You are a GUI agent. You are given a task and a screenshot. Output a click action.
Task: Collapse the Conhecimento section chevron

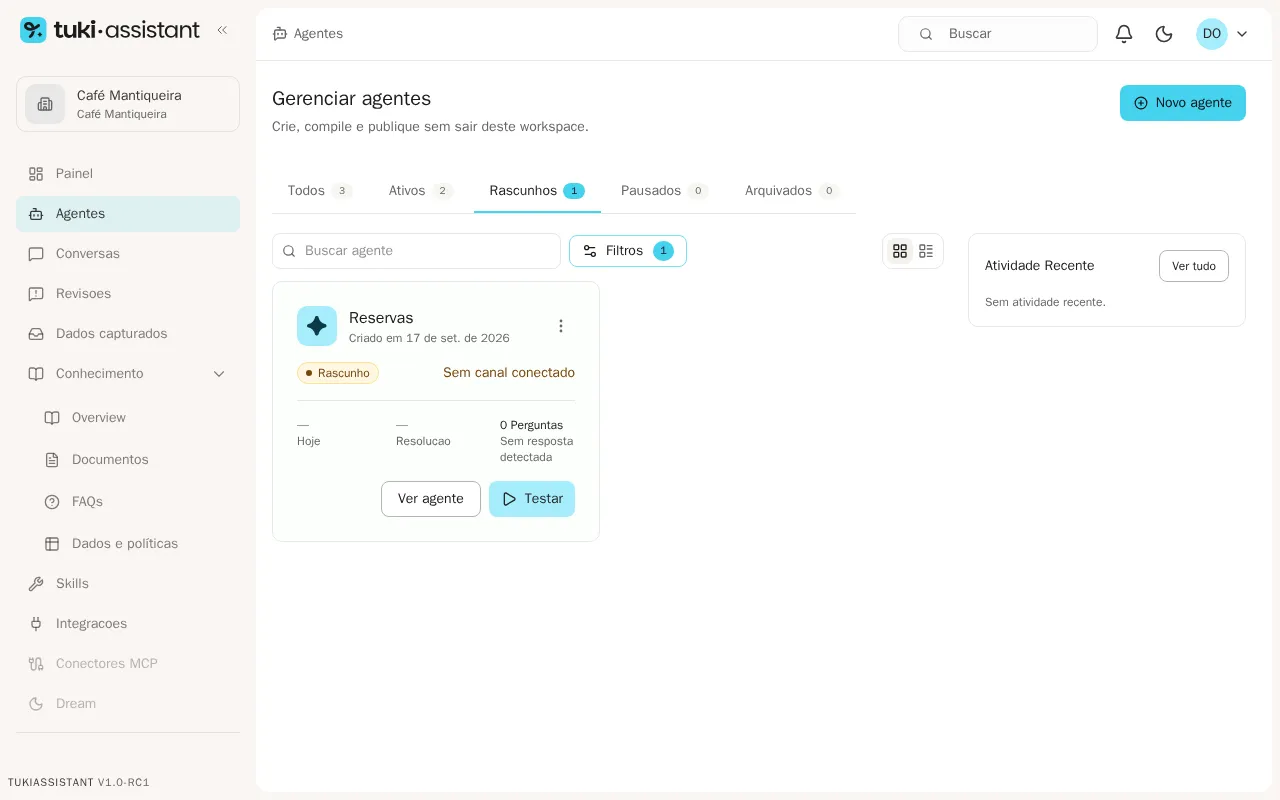coord(219,374)
